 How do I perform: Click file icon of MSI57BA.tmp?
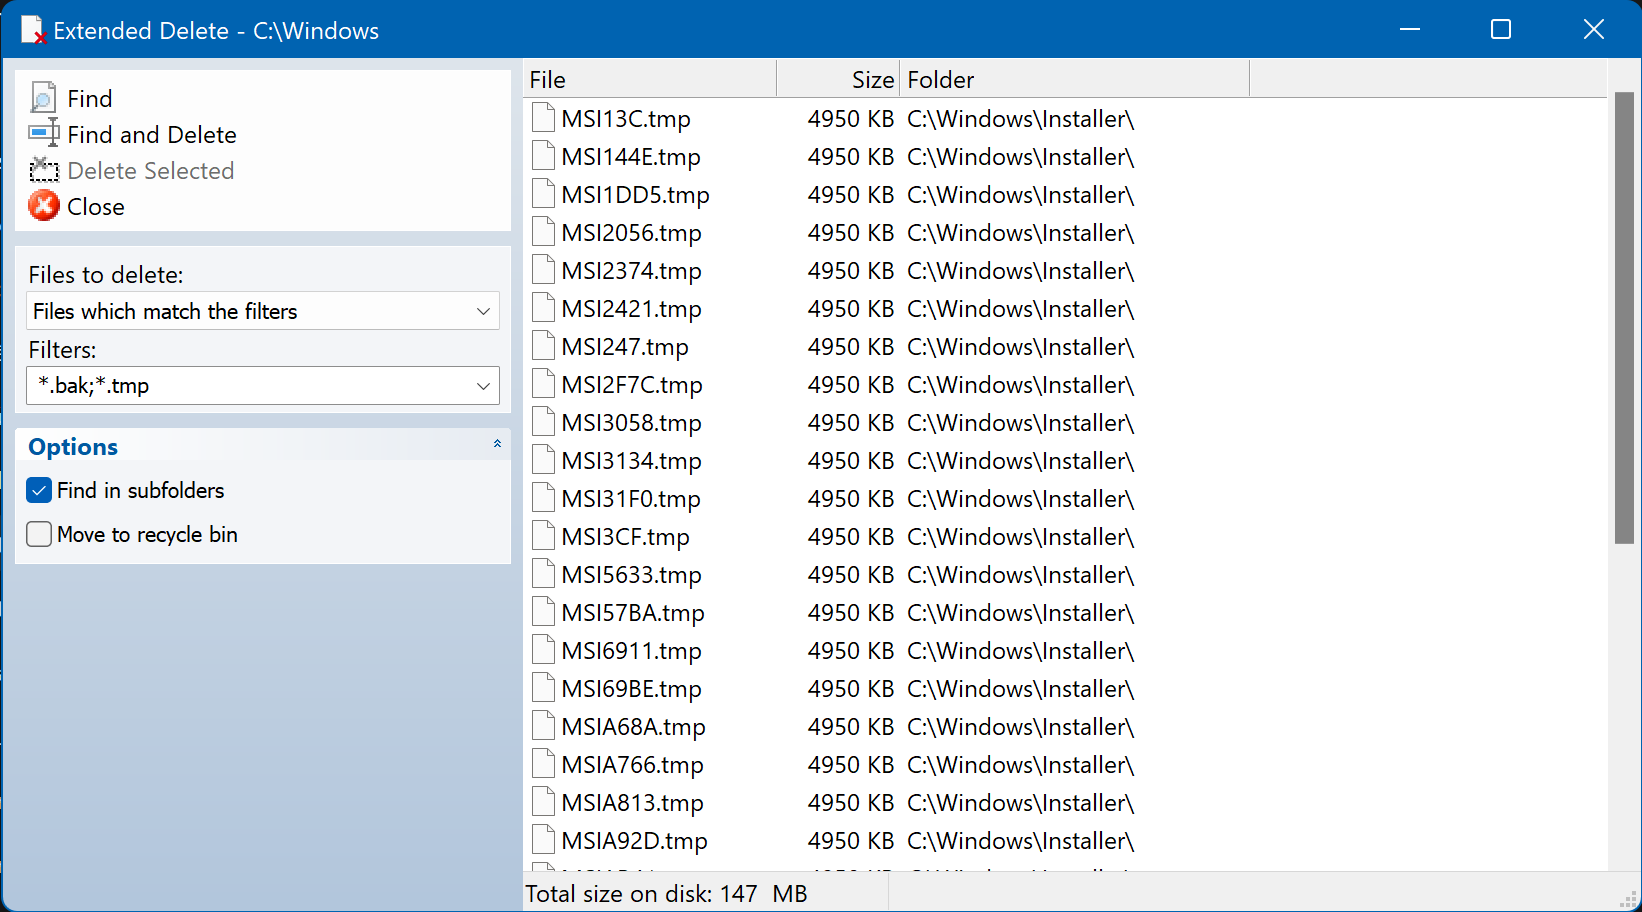click(543, 612)
